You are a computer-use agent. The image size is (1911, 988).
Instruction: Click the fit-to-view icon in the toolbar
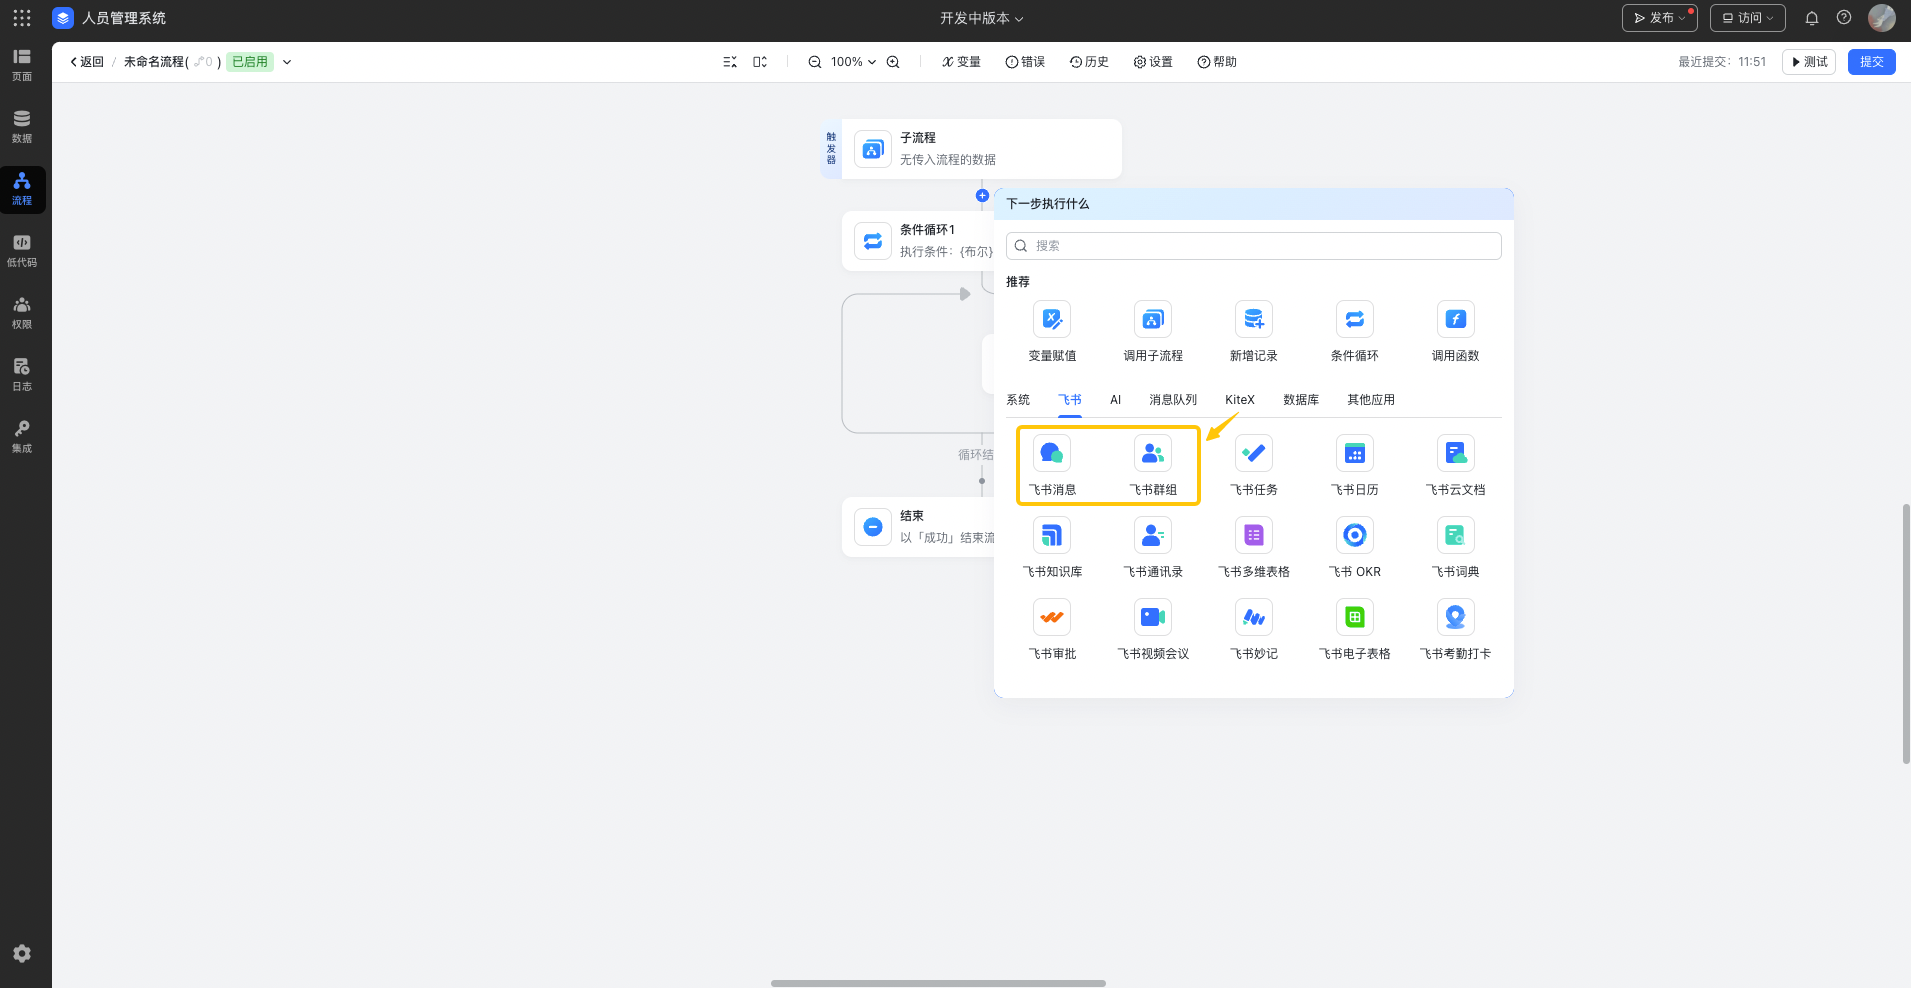pos(760,62)
